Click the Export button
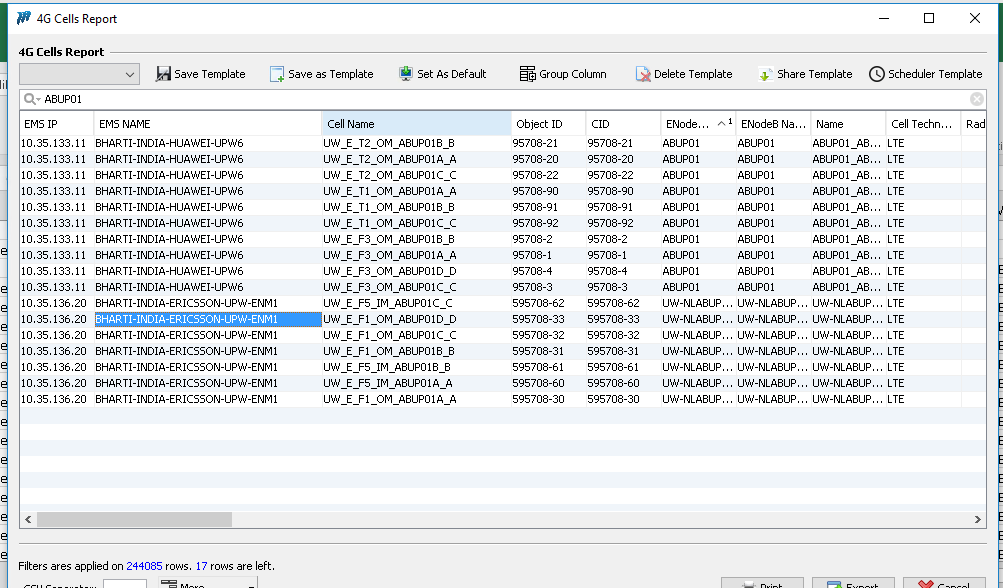 tap(852, 584)
